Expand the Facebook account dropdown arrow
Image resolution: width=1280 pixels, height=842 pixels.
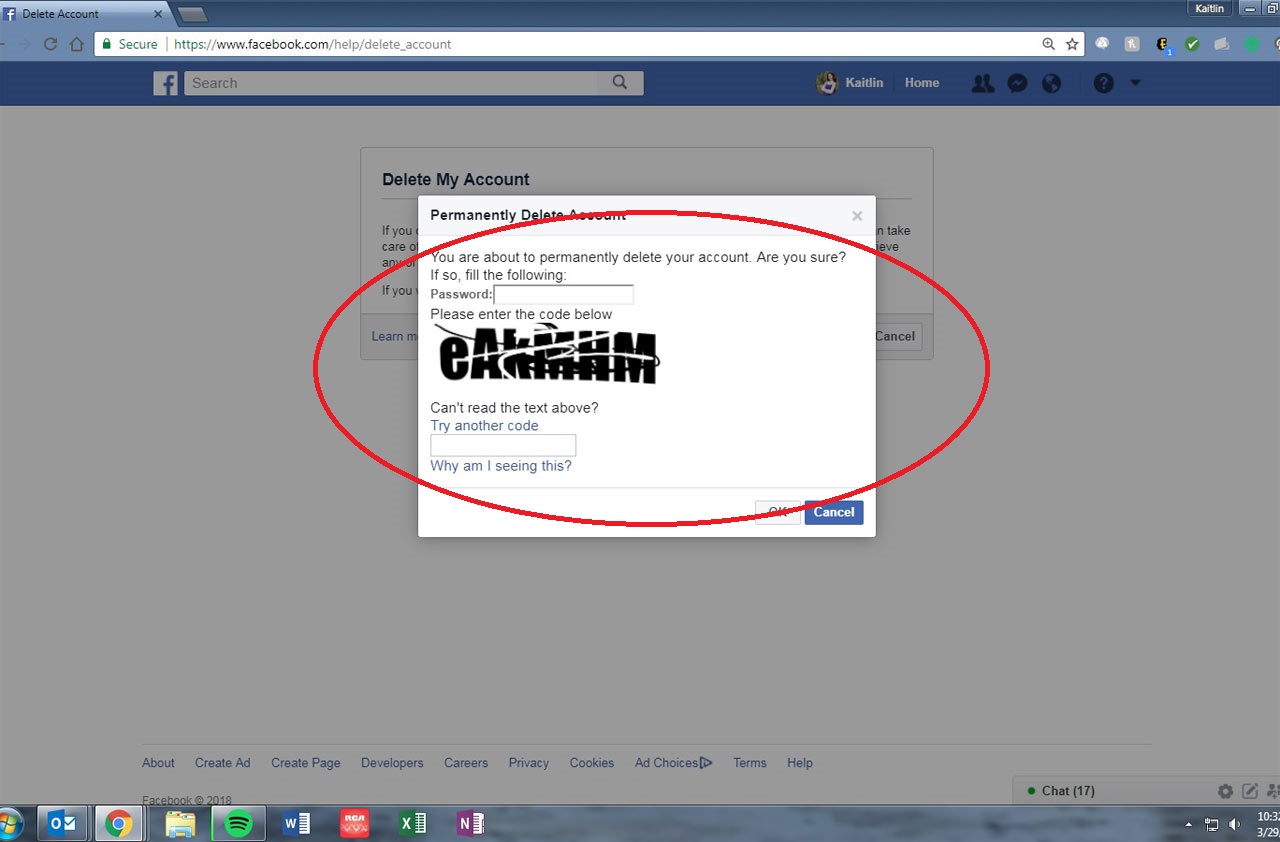tap(1135, 83)
